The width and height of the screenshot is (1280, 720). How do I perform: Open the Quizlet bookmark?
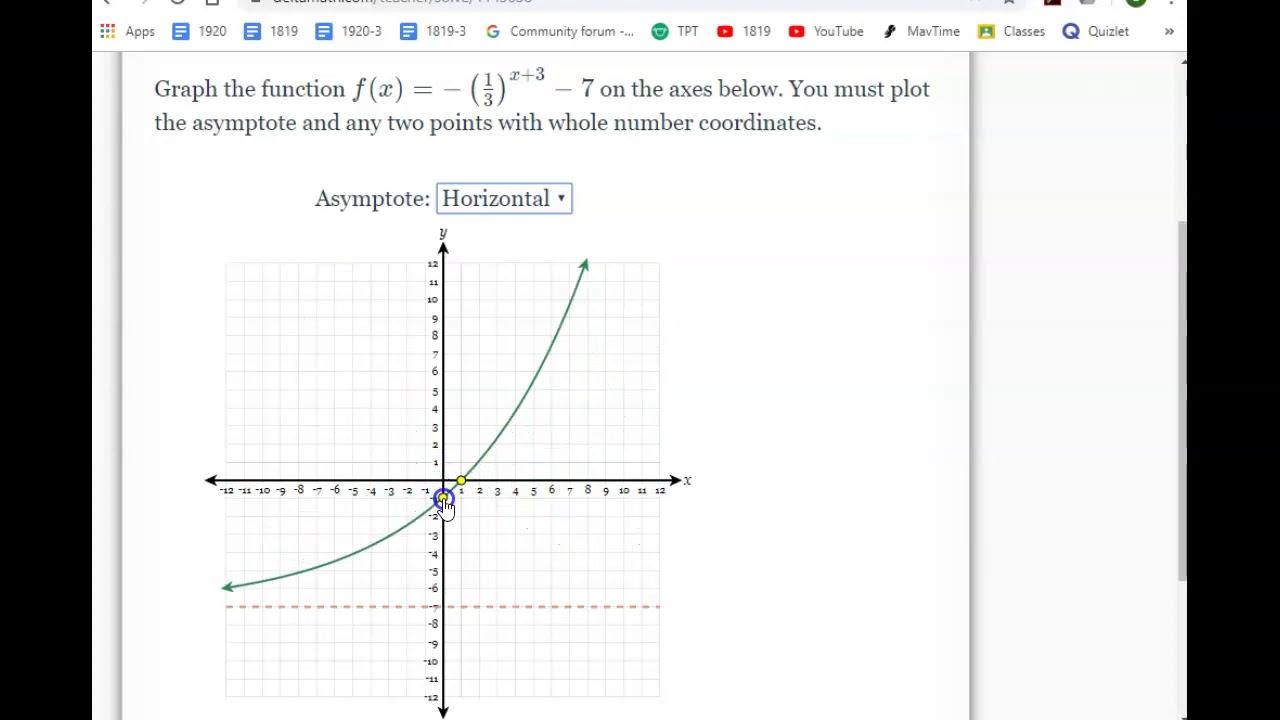click(1096, 31)
